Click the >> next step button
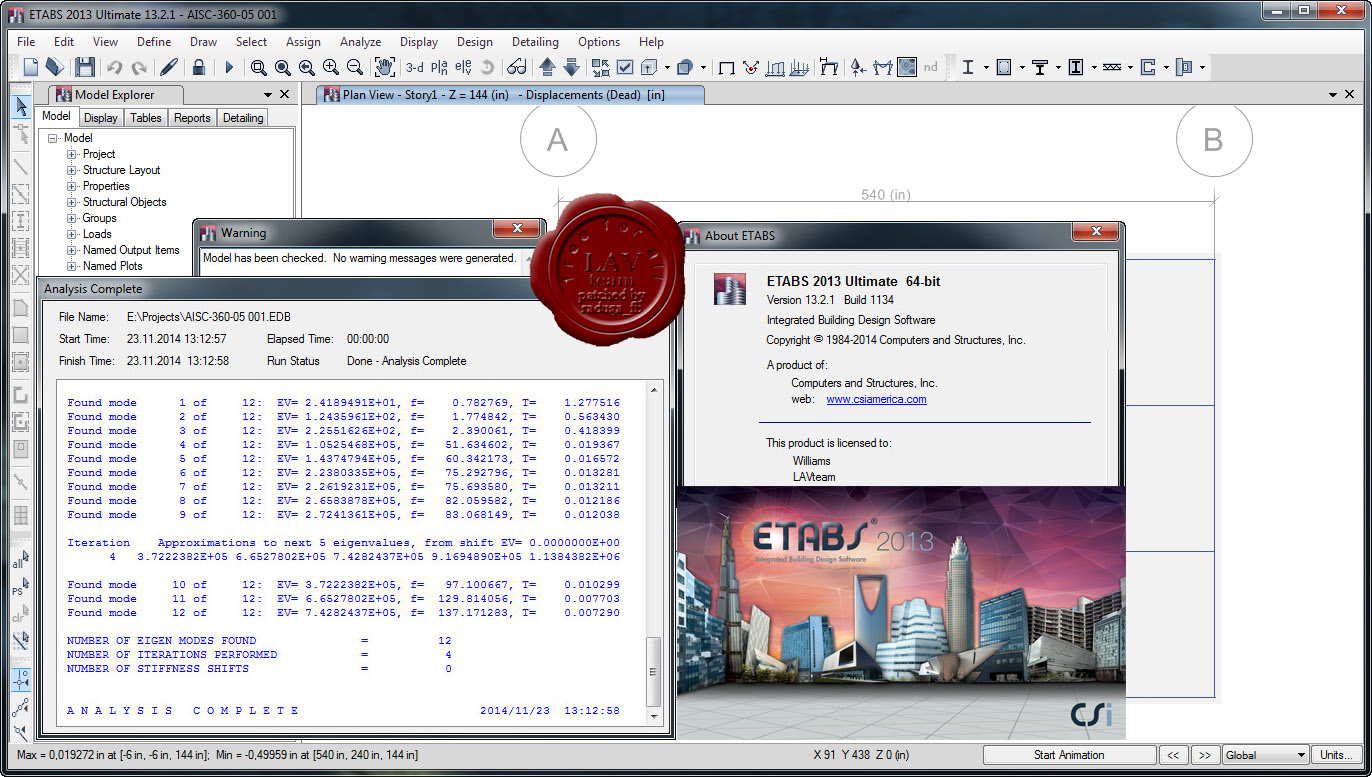This screenshot has width=1372, height=777. click(x=1205, y=755)
